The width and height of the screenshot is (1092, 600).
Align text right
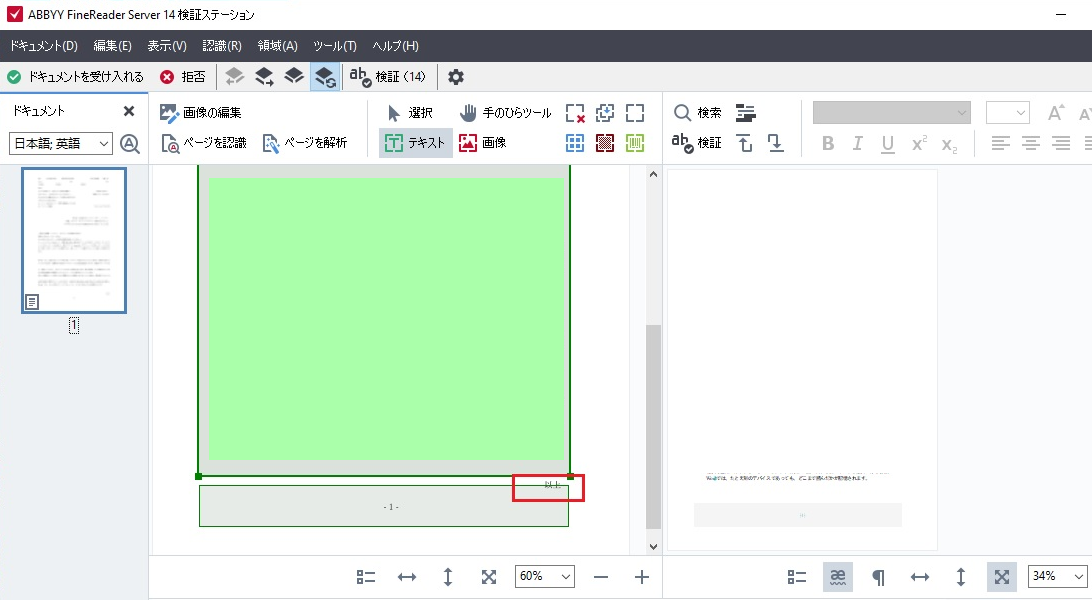[x=1061, y=143]
